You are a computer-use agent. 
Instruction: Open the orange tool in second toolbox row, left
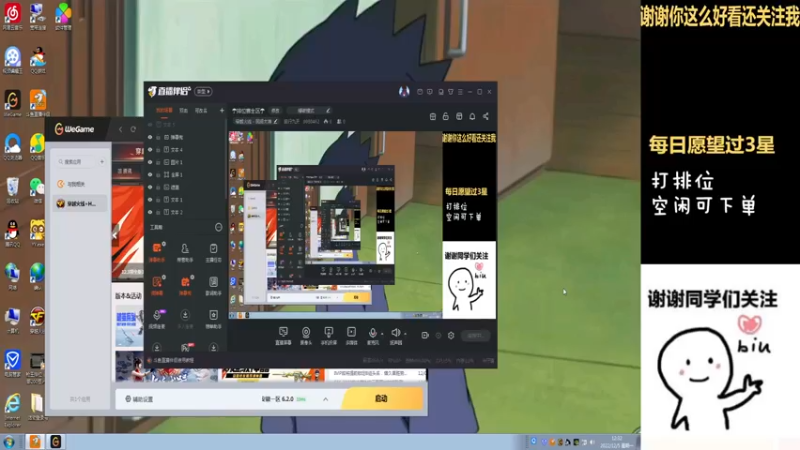pyautogui.click(x=157, y=286)
